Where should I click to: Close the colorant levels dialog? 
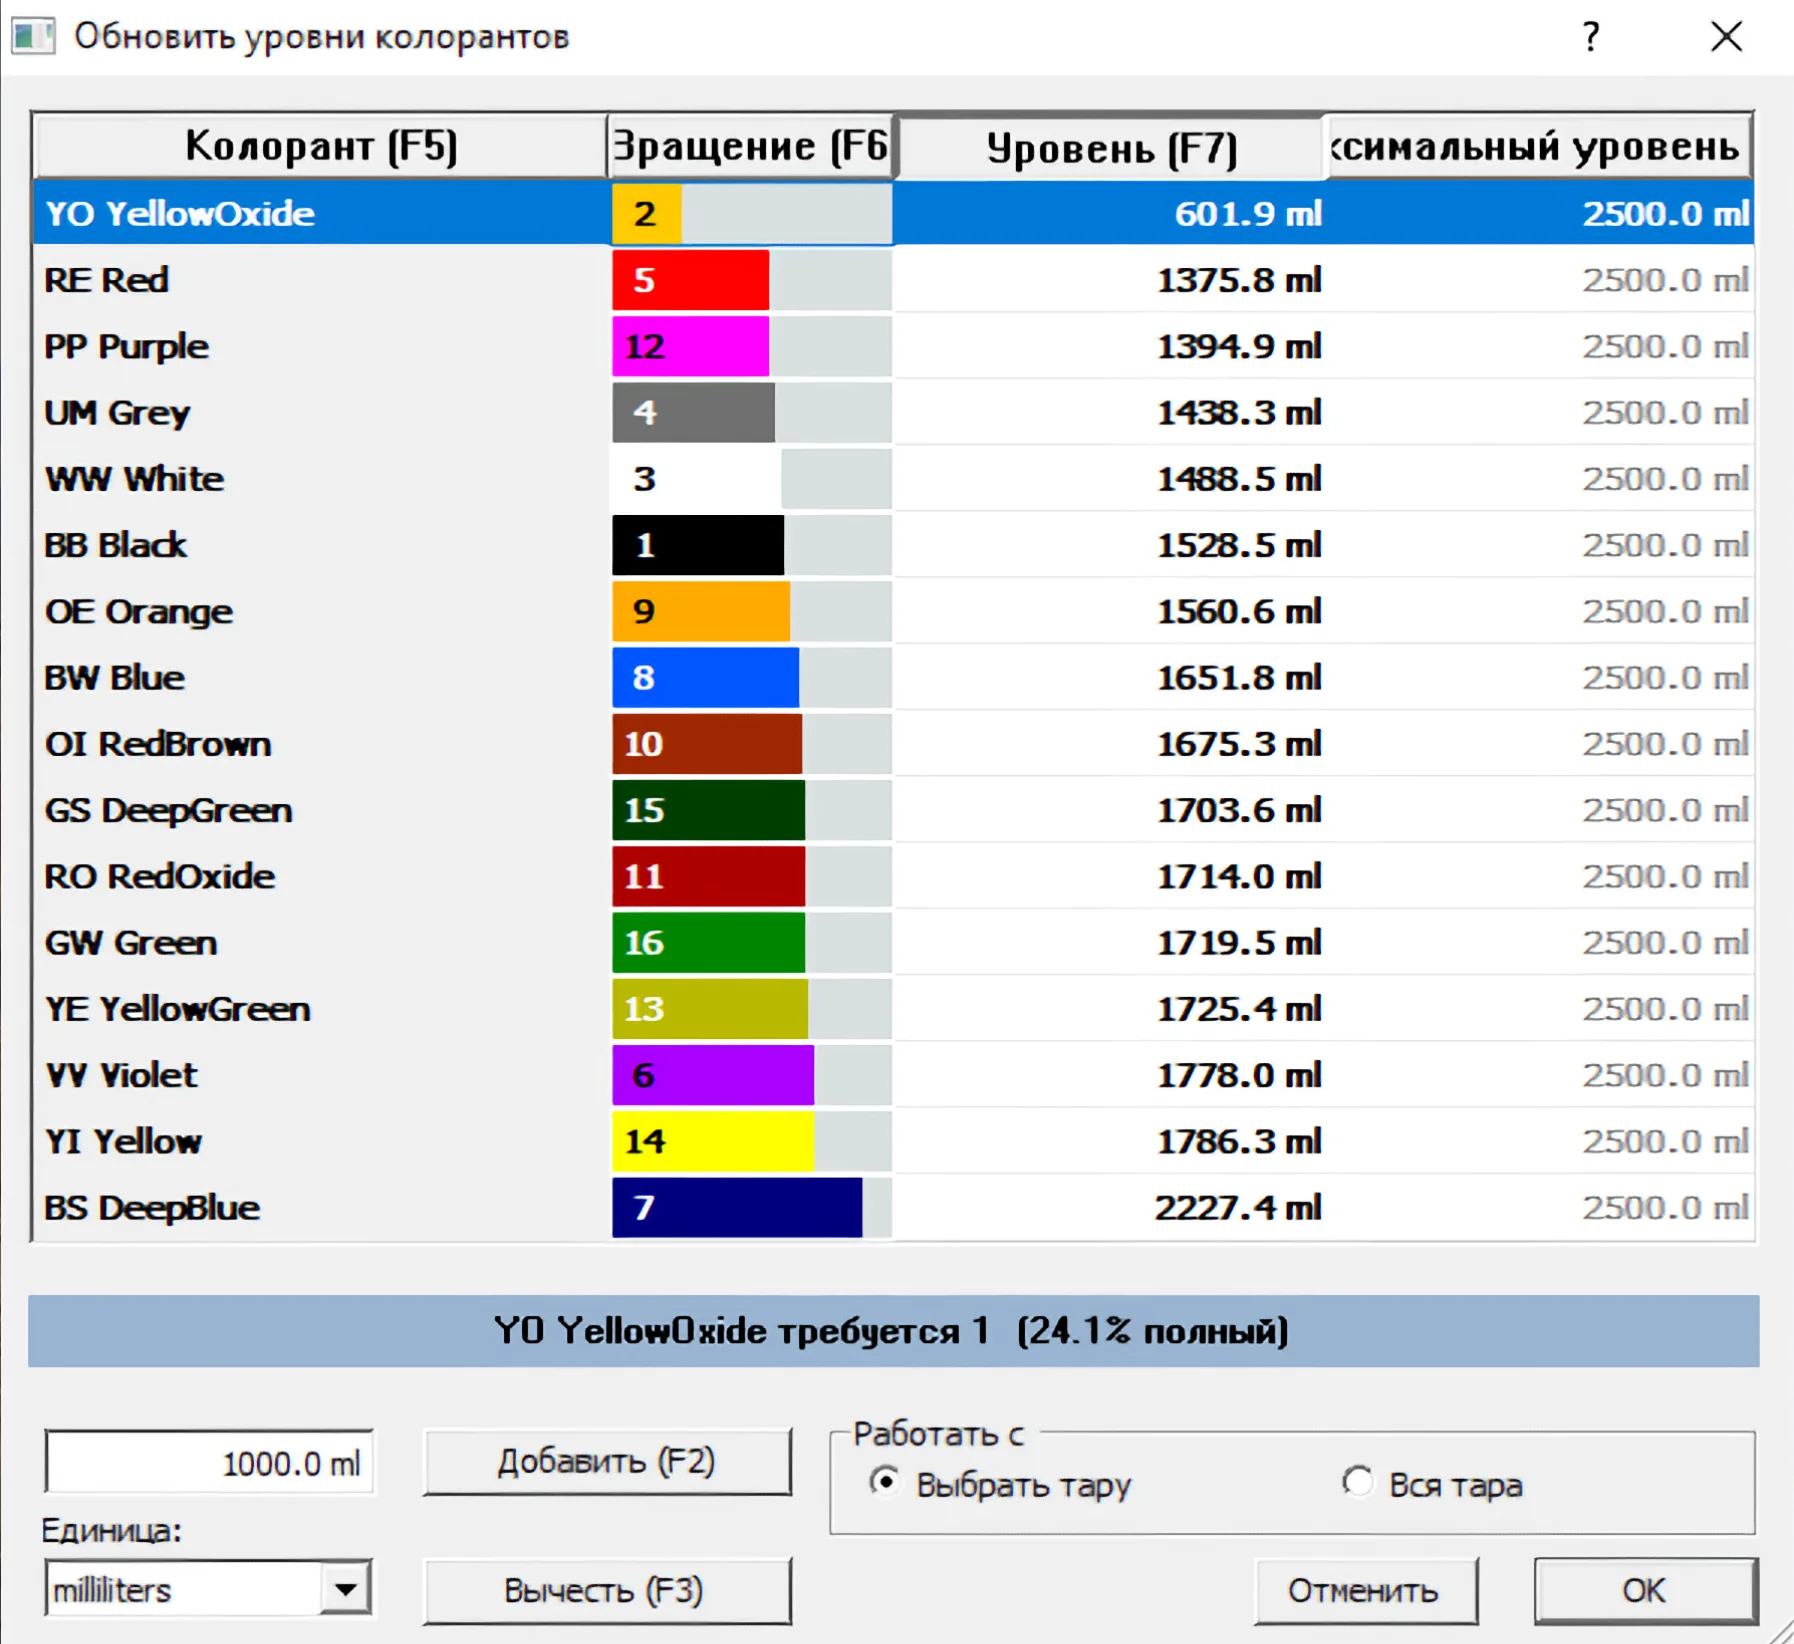[1725, 38]
